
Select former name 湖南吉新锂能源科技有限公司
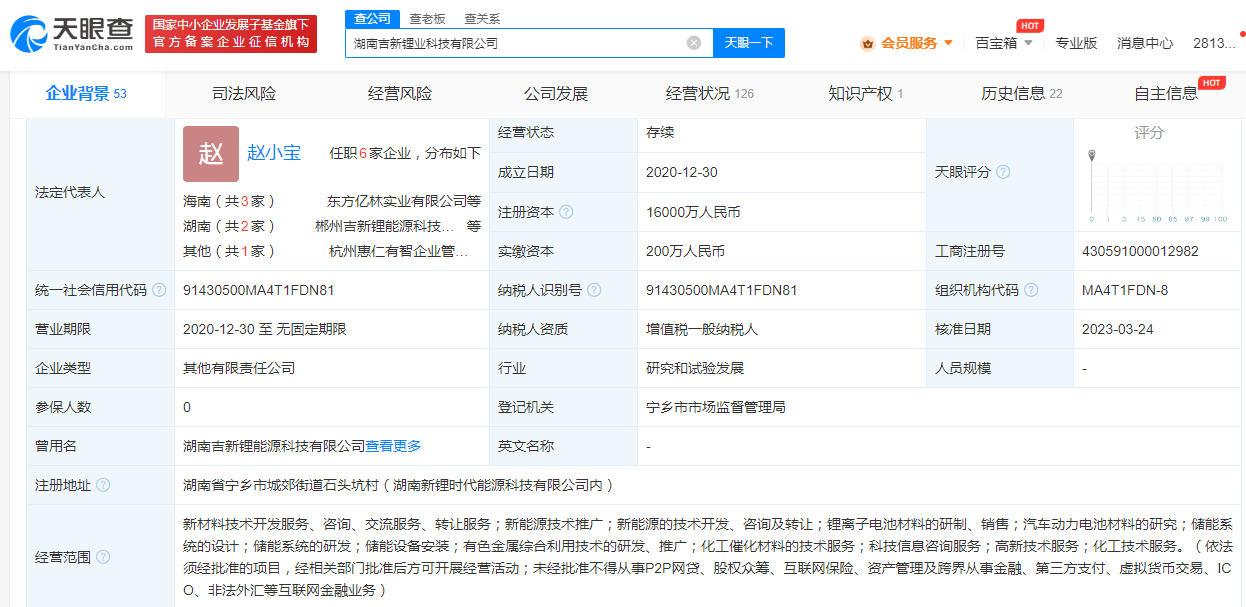tap(274, 446)
